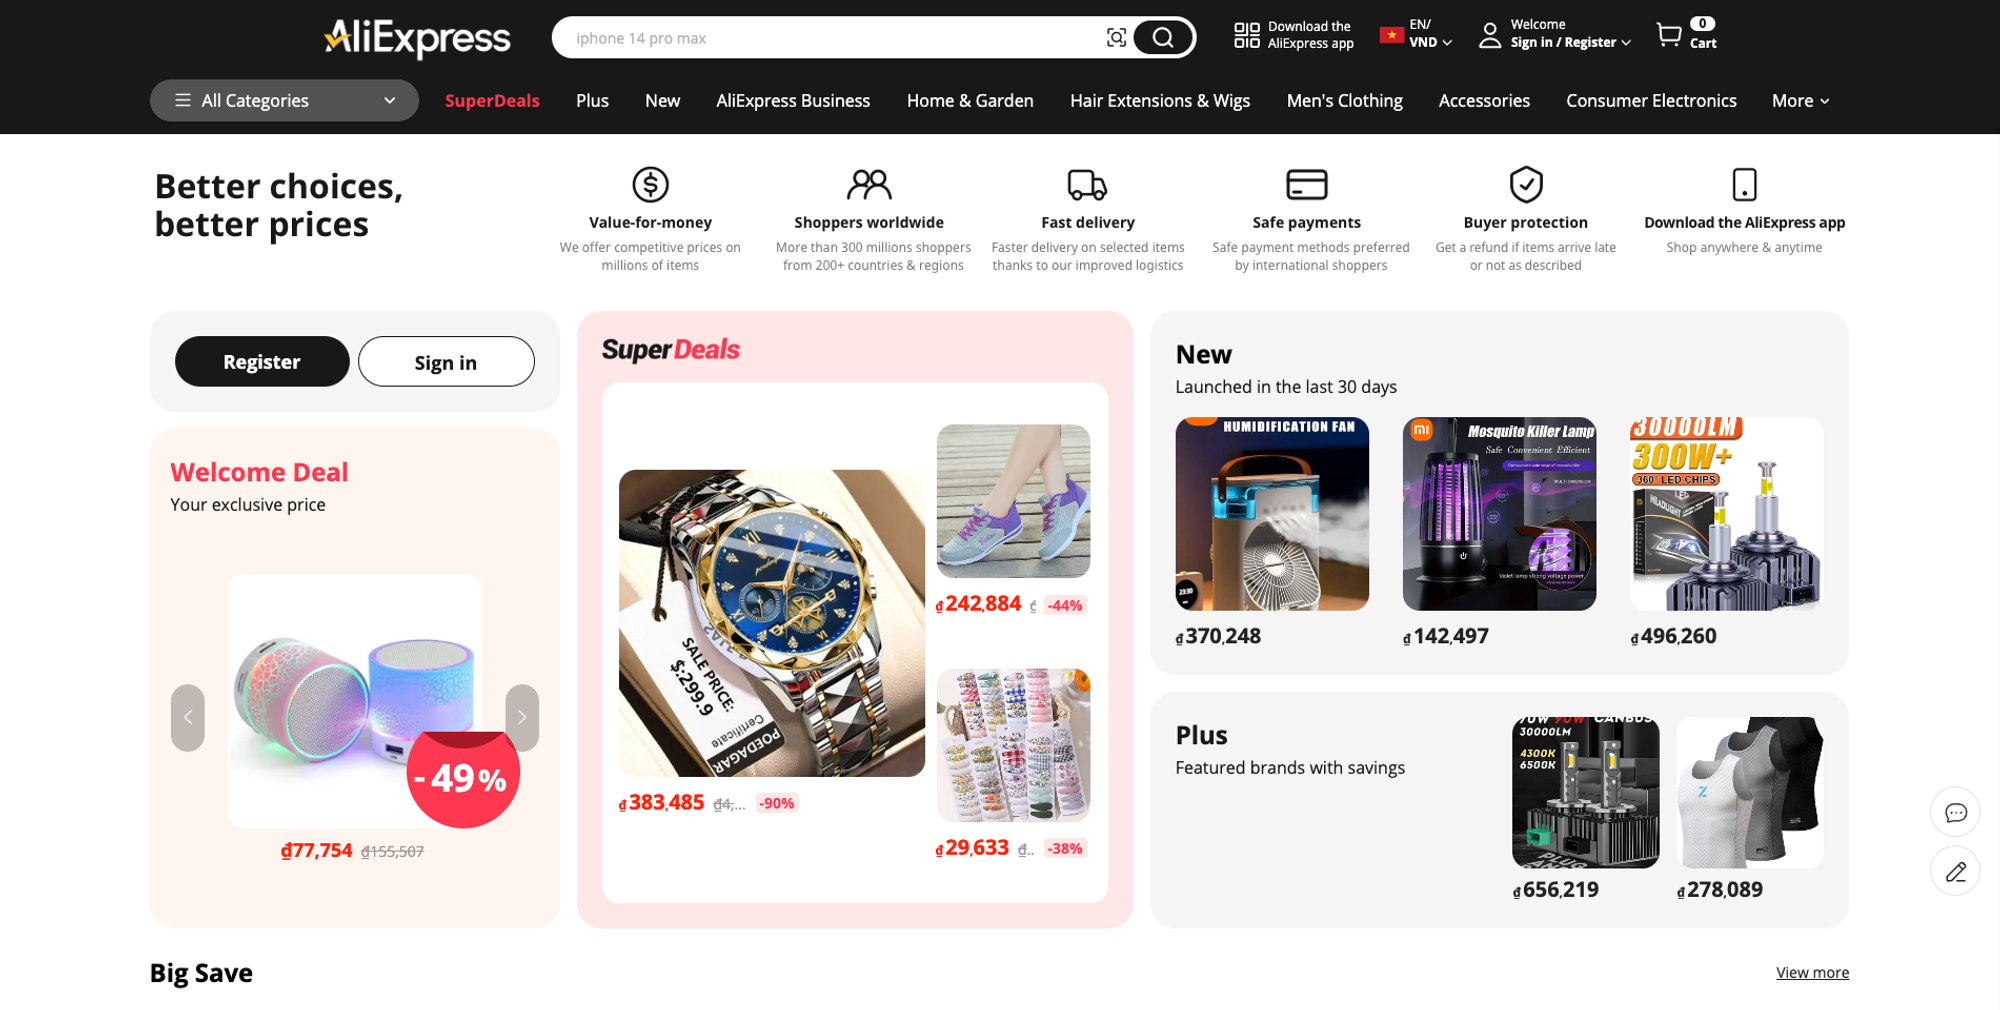Click the QR code app download icon
The height and width of the screenshot is (1010, 2000).
[1246, 36]
